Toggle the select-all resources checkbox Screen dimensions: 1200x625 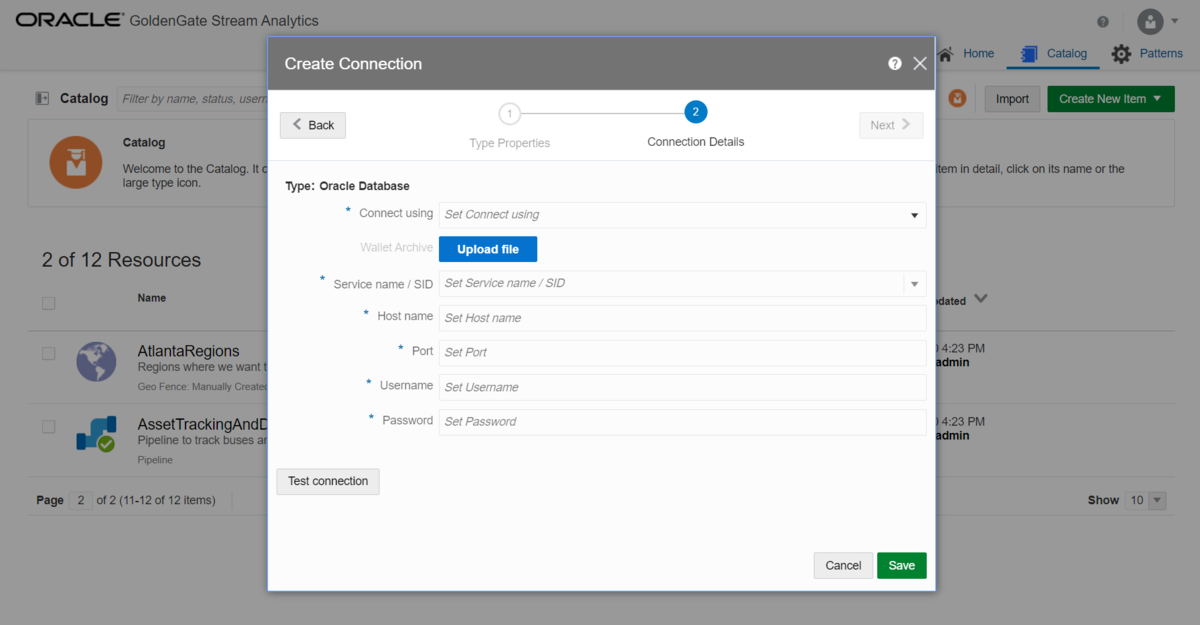48,303
